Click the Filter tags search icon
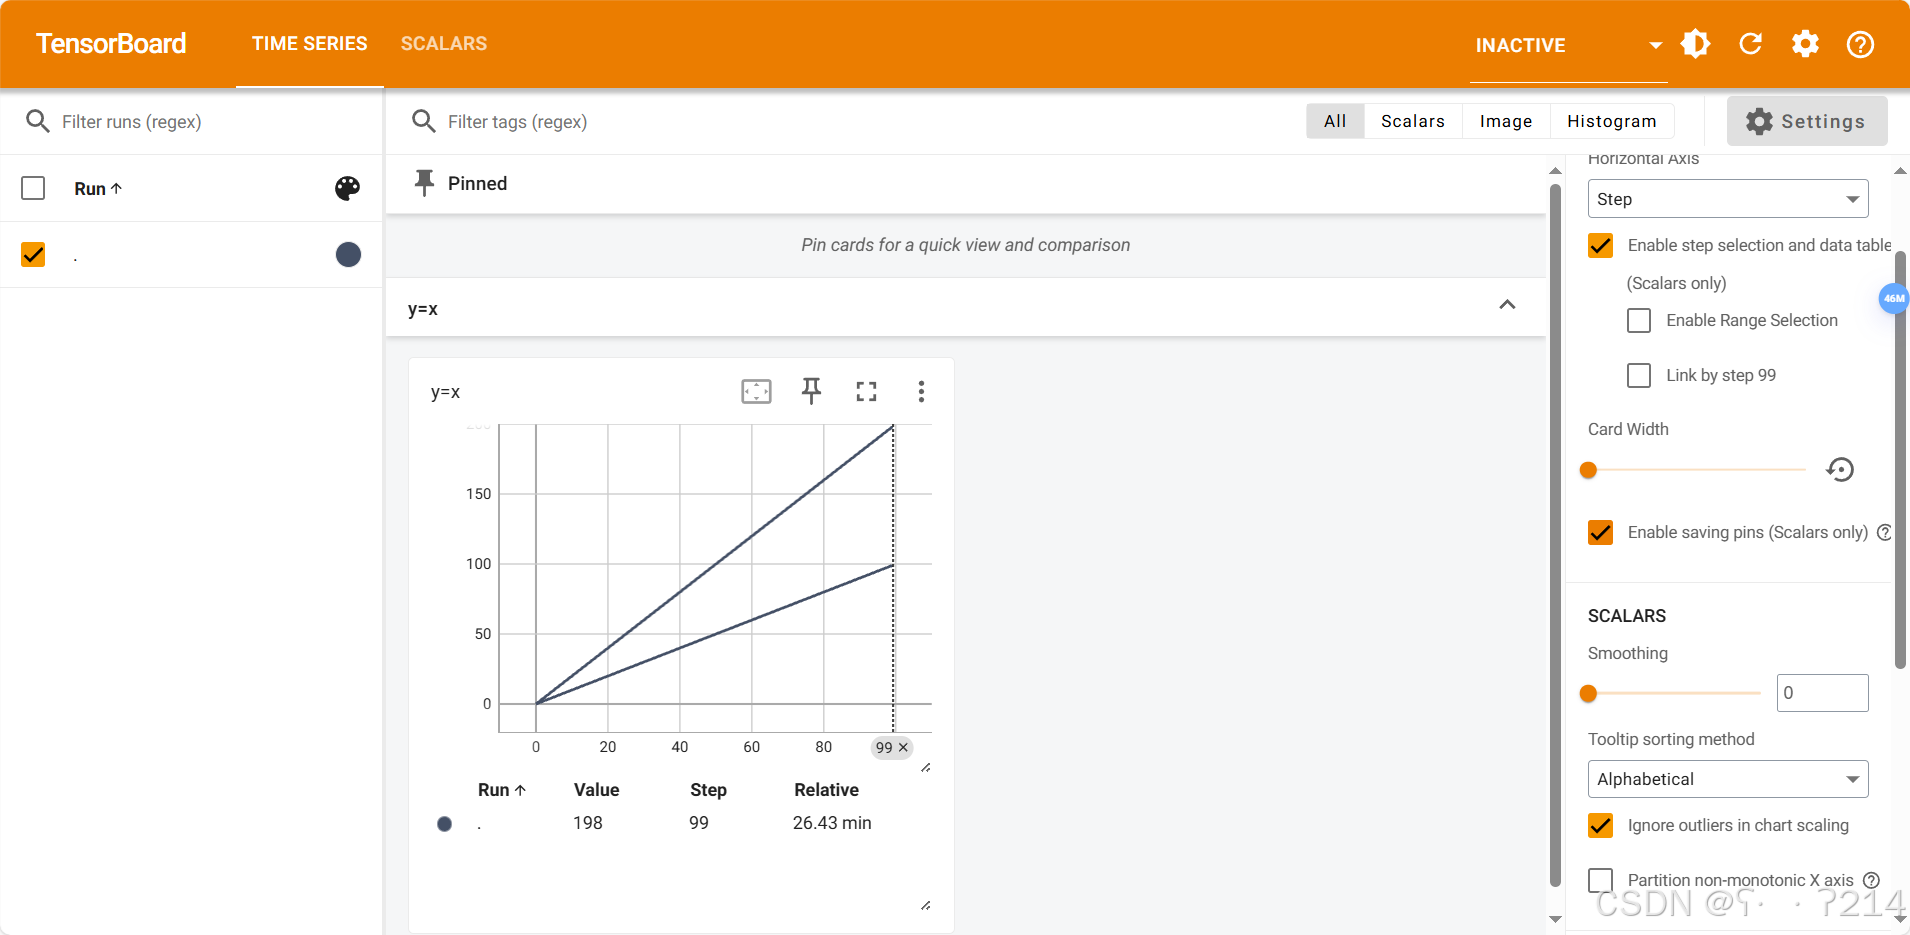 click(x=424, y=121)
